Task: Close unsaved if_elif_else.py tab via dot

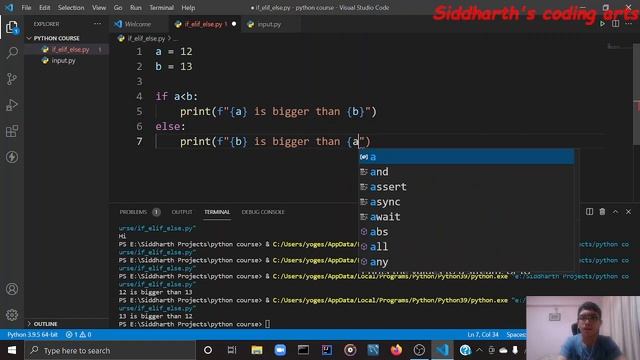Action: tap(234, 24)
